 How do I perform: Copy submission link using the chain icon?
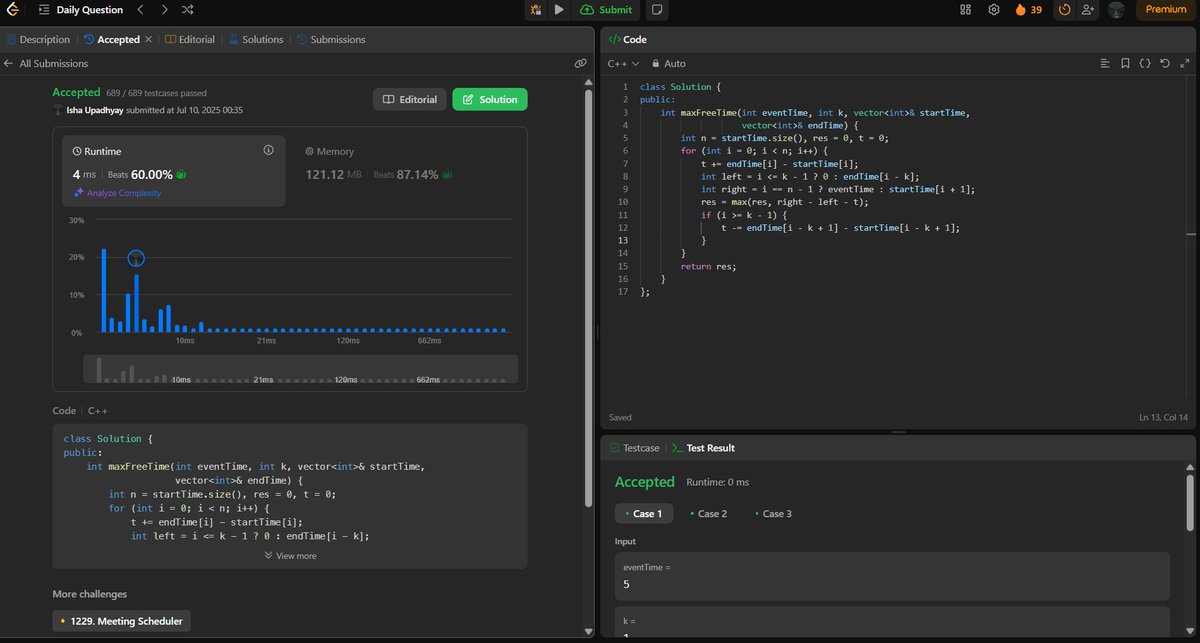click(x=581, y=62)
